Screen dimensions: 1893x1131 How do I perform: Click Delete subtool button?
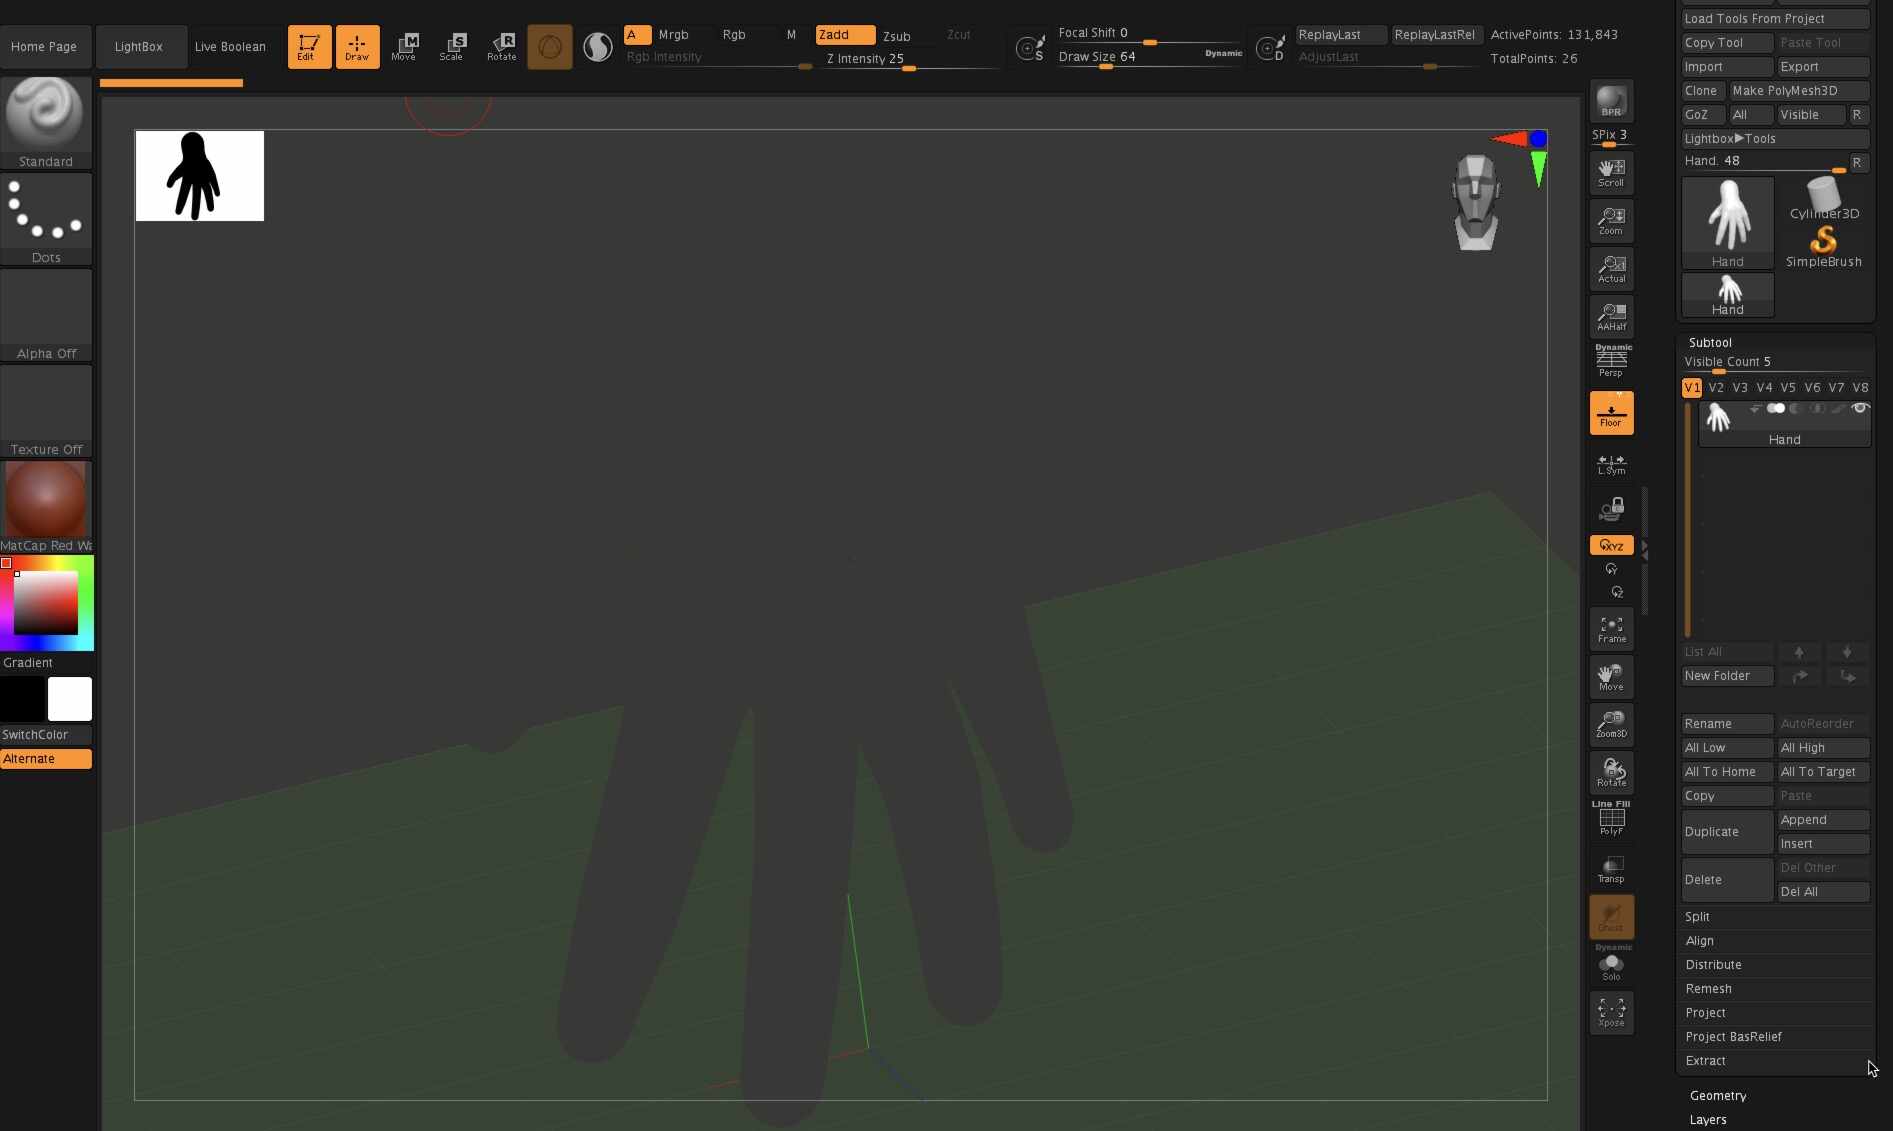(1727, 880)
